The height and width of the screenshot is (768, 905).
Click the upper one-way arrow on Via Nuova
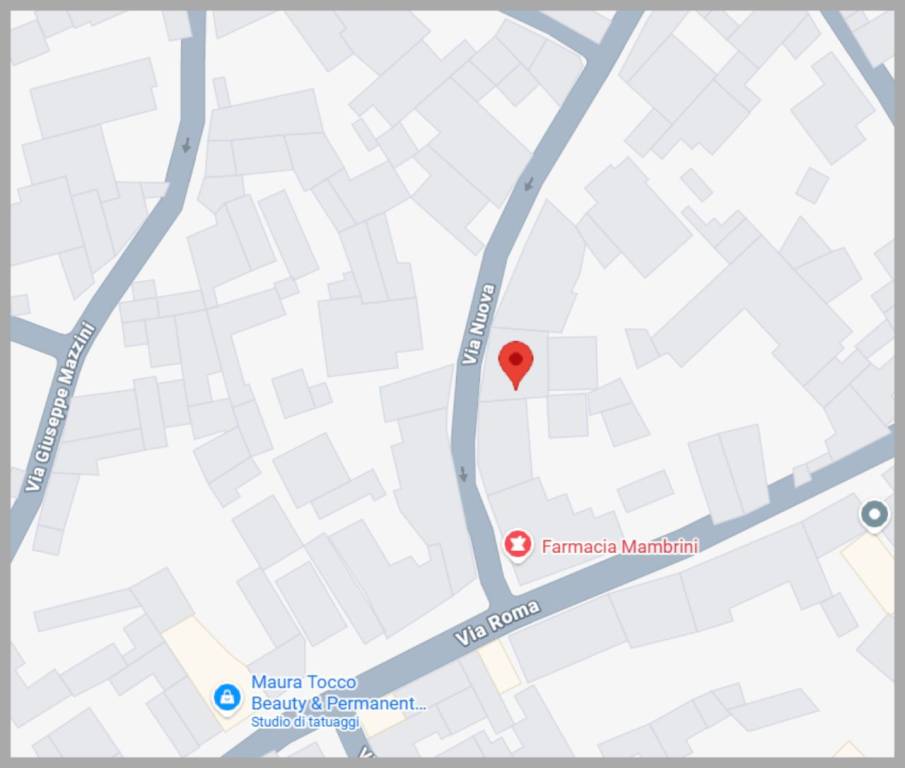pos(529,184)
